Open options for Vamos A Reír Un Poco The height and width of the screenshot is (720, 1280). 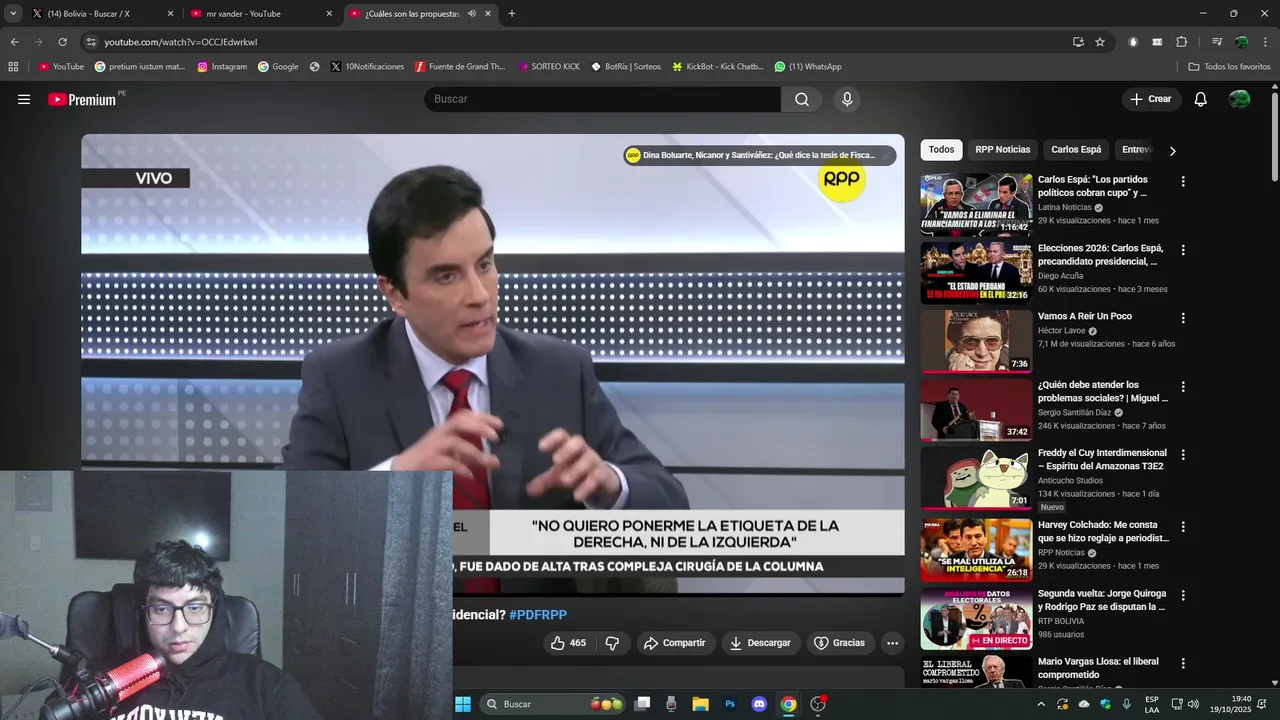[1183, 318]
